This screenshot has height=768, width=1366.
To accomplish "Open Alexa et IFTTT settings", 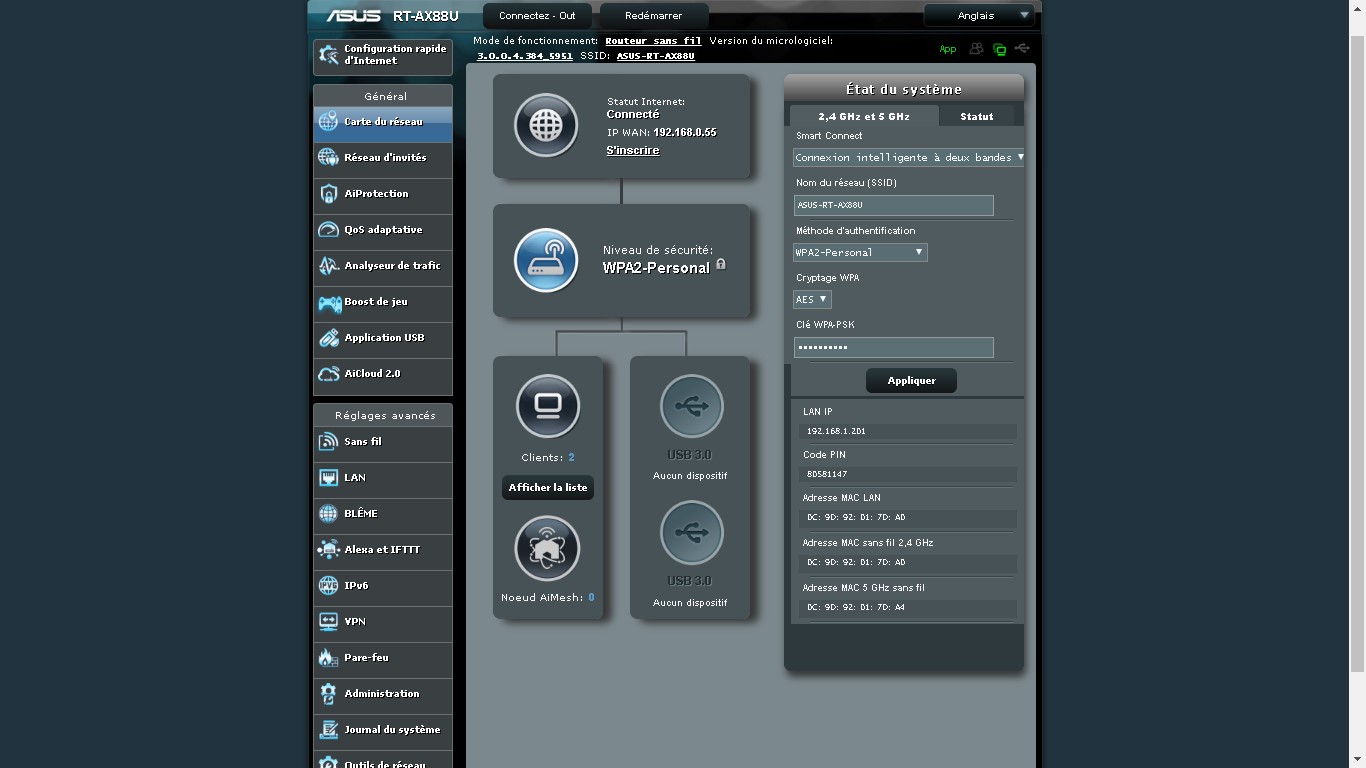I will coord(383,550).
